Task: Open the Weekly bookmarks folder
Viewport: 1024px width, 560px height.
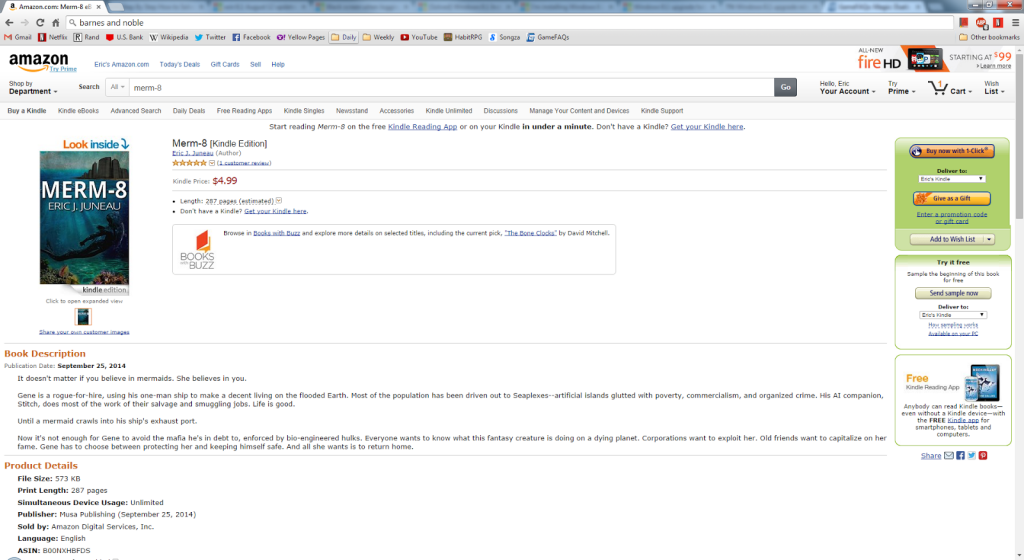Action: (x=378, y=37)
